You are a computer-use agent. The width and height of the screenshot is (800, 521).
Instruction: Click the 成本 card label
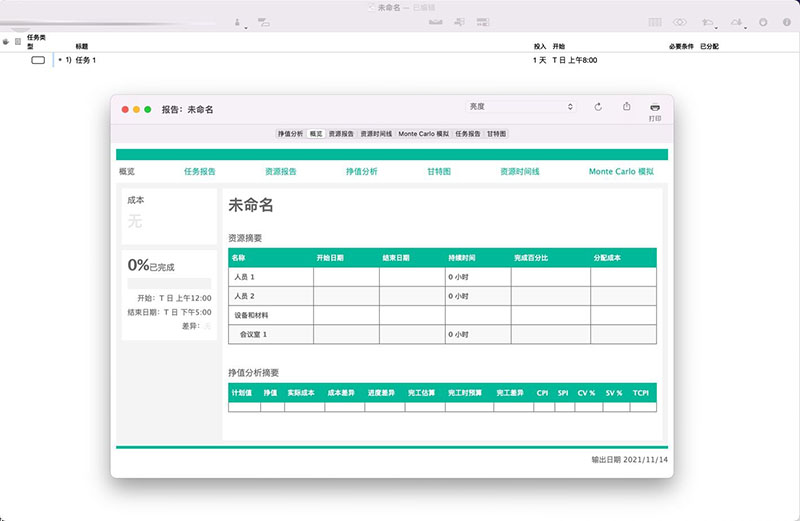(x=136, y=200)
